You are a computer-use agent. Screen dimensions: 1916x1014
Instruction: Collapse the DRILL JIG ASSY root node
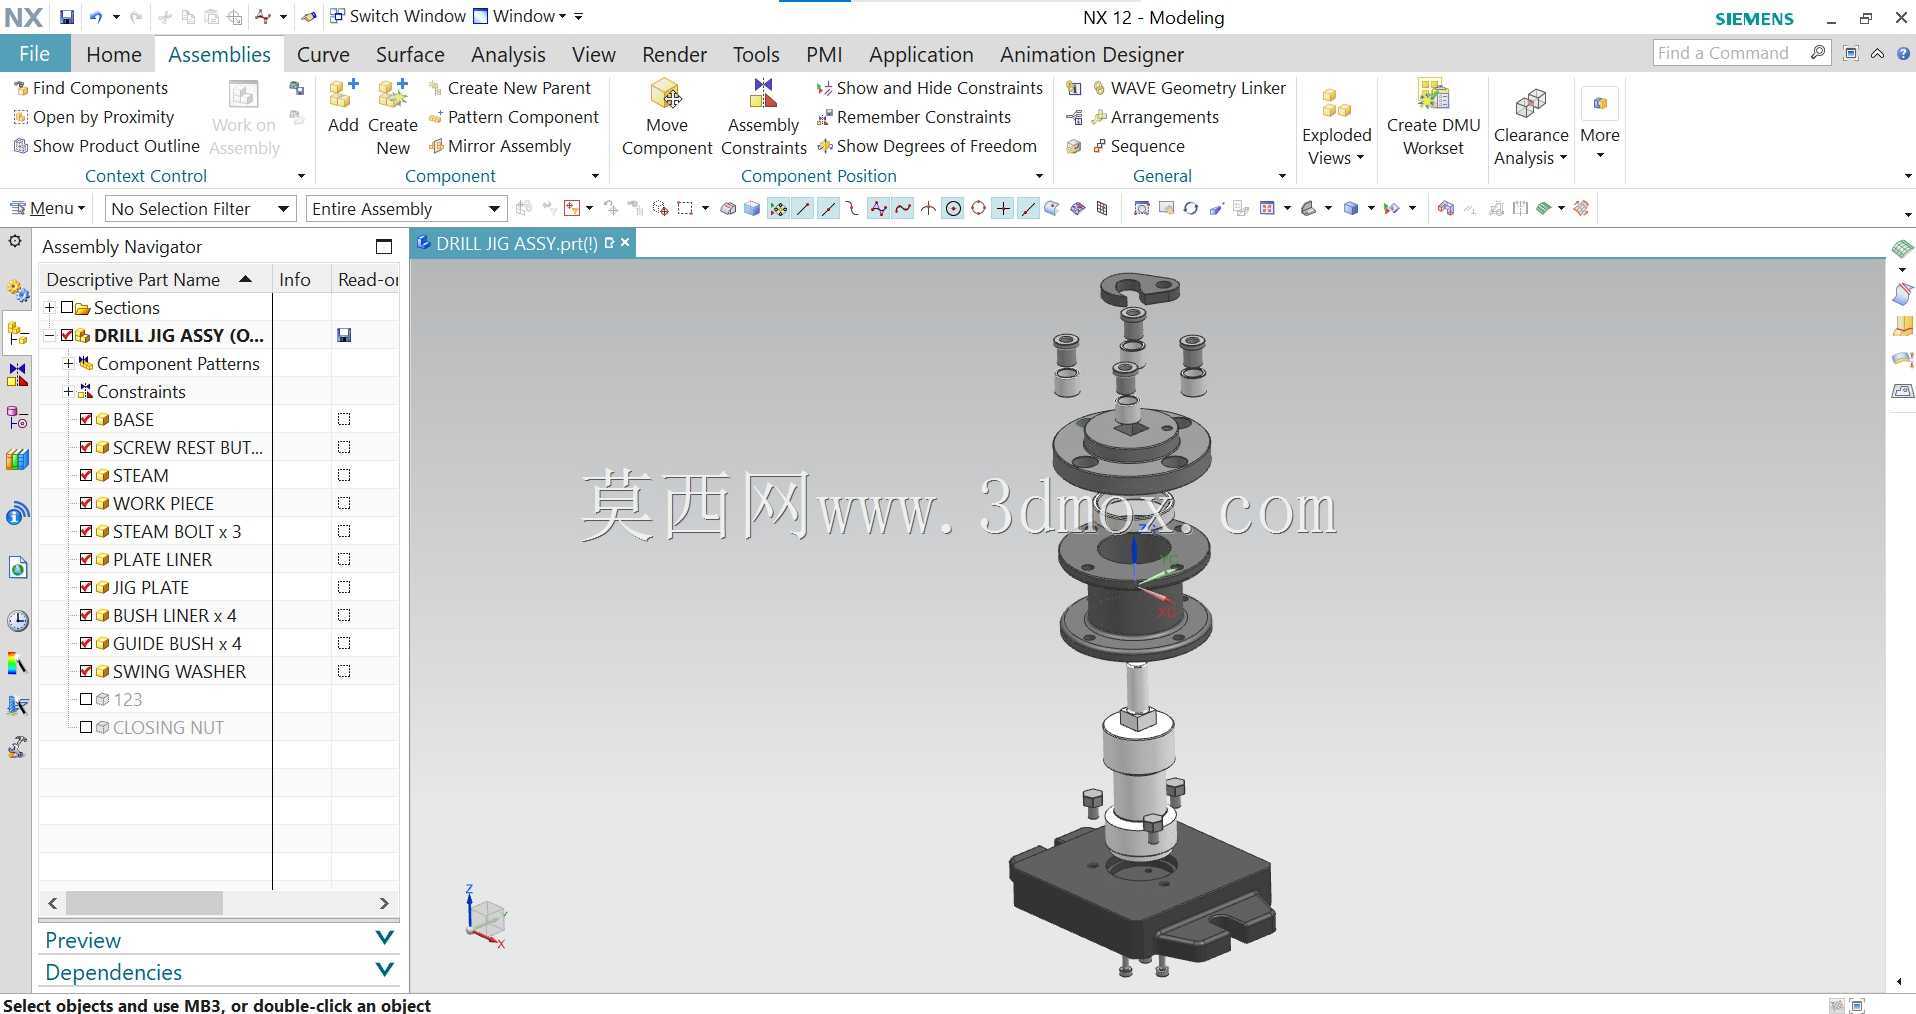click(x=49, y=335)
